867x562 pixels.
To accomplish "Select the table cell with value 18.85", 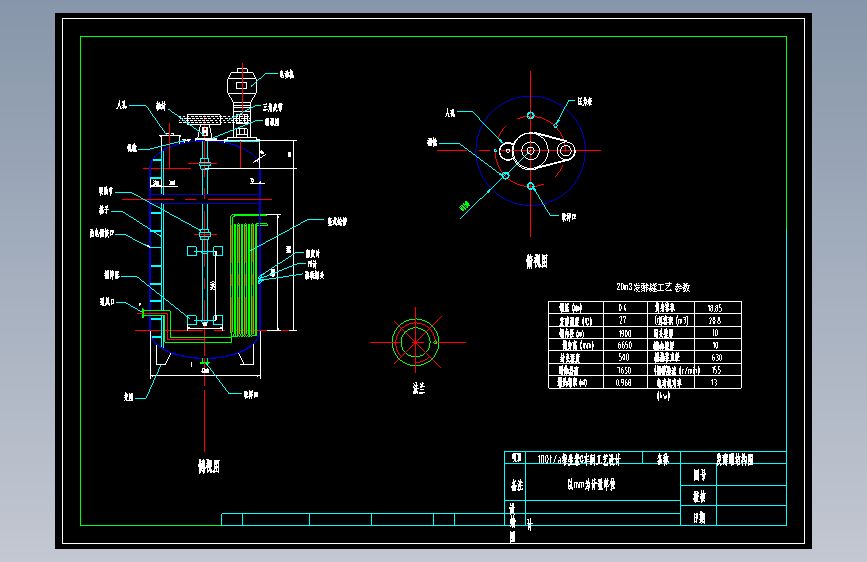I will coord(718,308).
